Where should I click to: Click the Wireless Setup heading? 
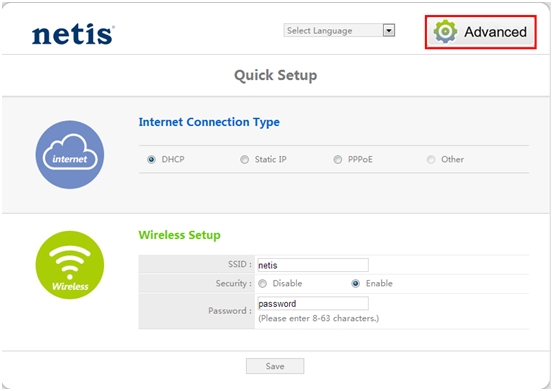click(180, 235)
